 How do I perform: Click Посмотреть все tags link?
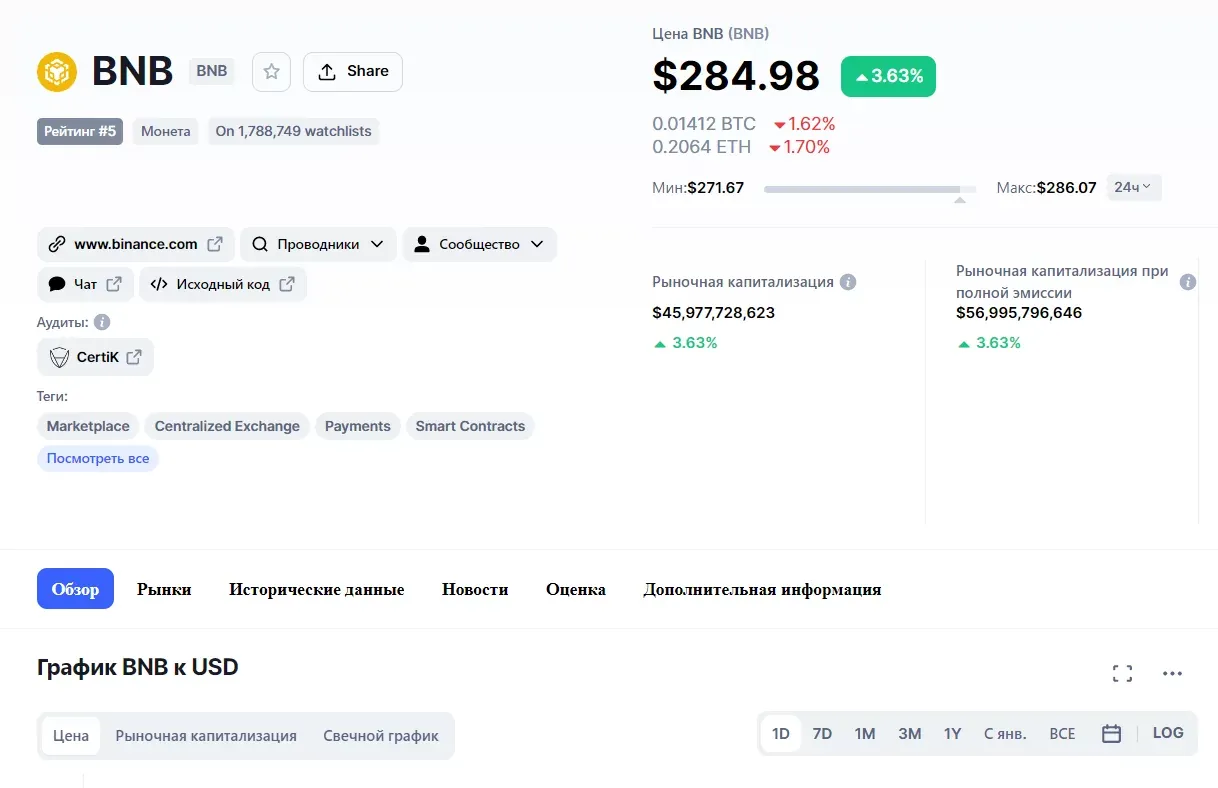pyautogui.click(x=98, y=459)
